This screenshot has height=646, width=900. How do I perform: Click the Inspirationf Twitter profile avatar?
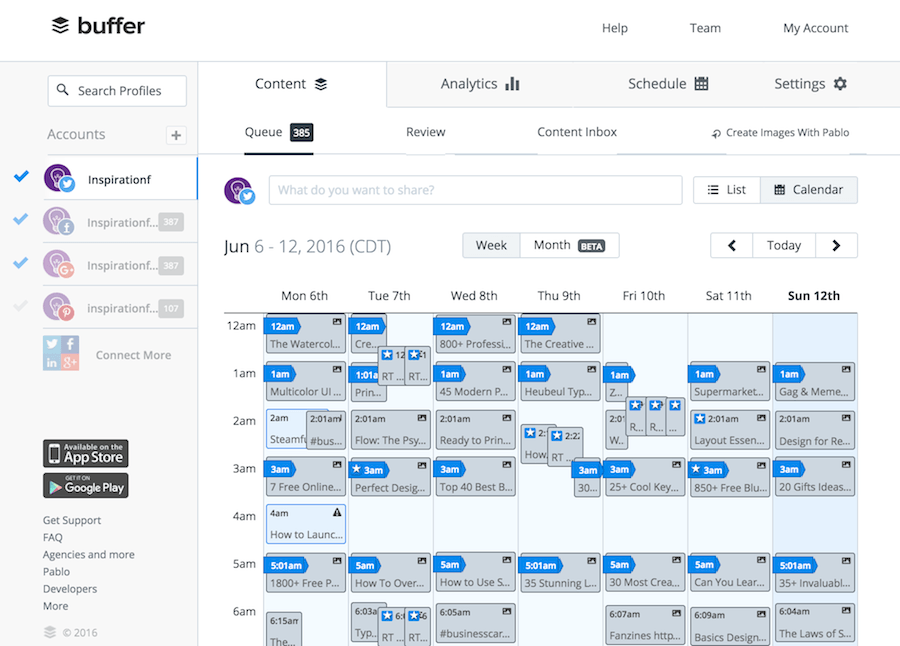(x=59, y=179)
